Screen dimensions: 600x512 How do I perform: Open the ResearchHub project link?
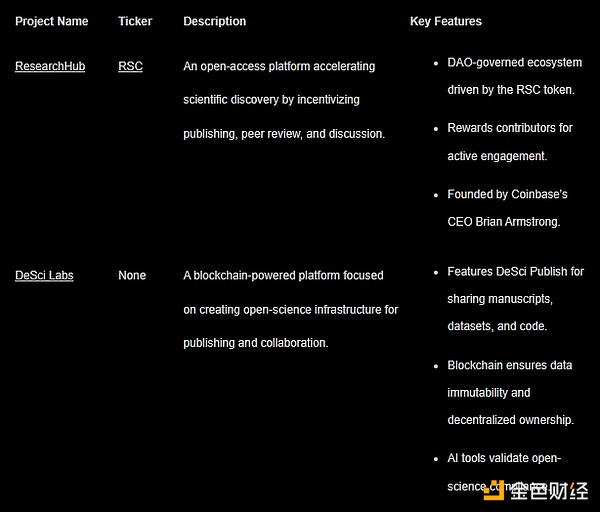[x=50, y=66]
